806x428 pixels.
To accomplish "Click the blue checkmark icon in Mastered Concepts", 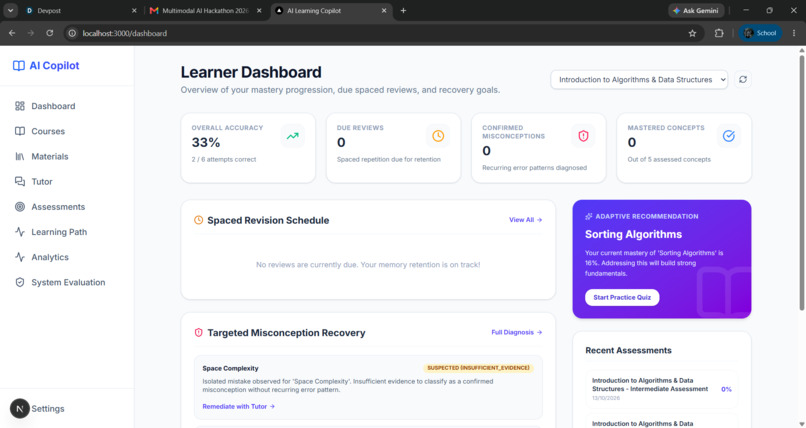I will pos(728,136).
